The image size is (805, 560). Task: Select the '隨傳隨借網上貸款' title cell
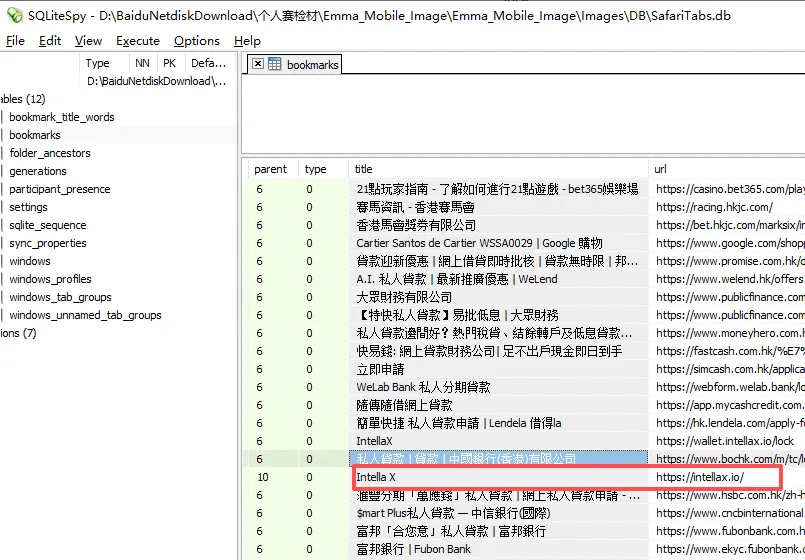point(499,405)
